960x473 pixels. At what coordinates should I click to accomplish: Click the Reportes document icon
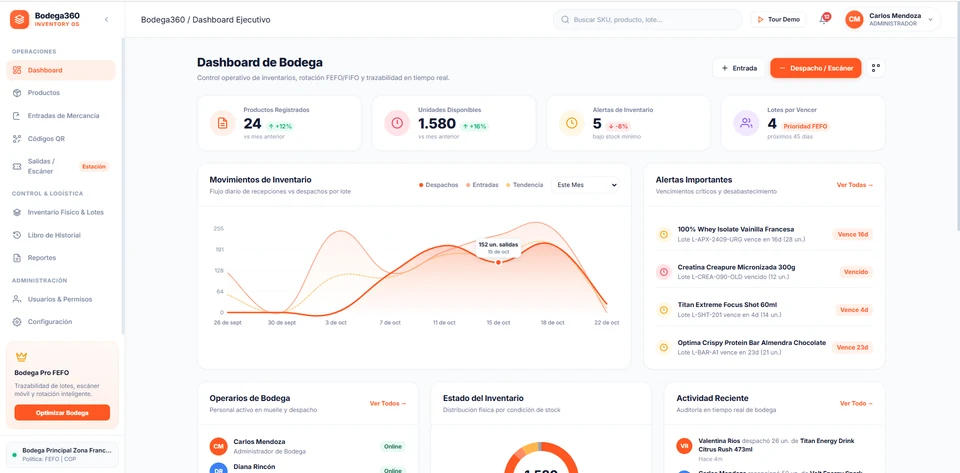[x=17, y=258]
